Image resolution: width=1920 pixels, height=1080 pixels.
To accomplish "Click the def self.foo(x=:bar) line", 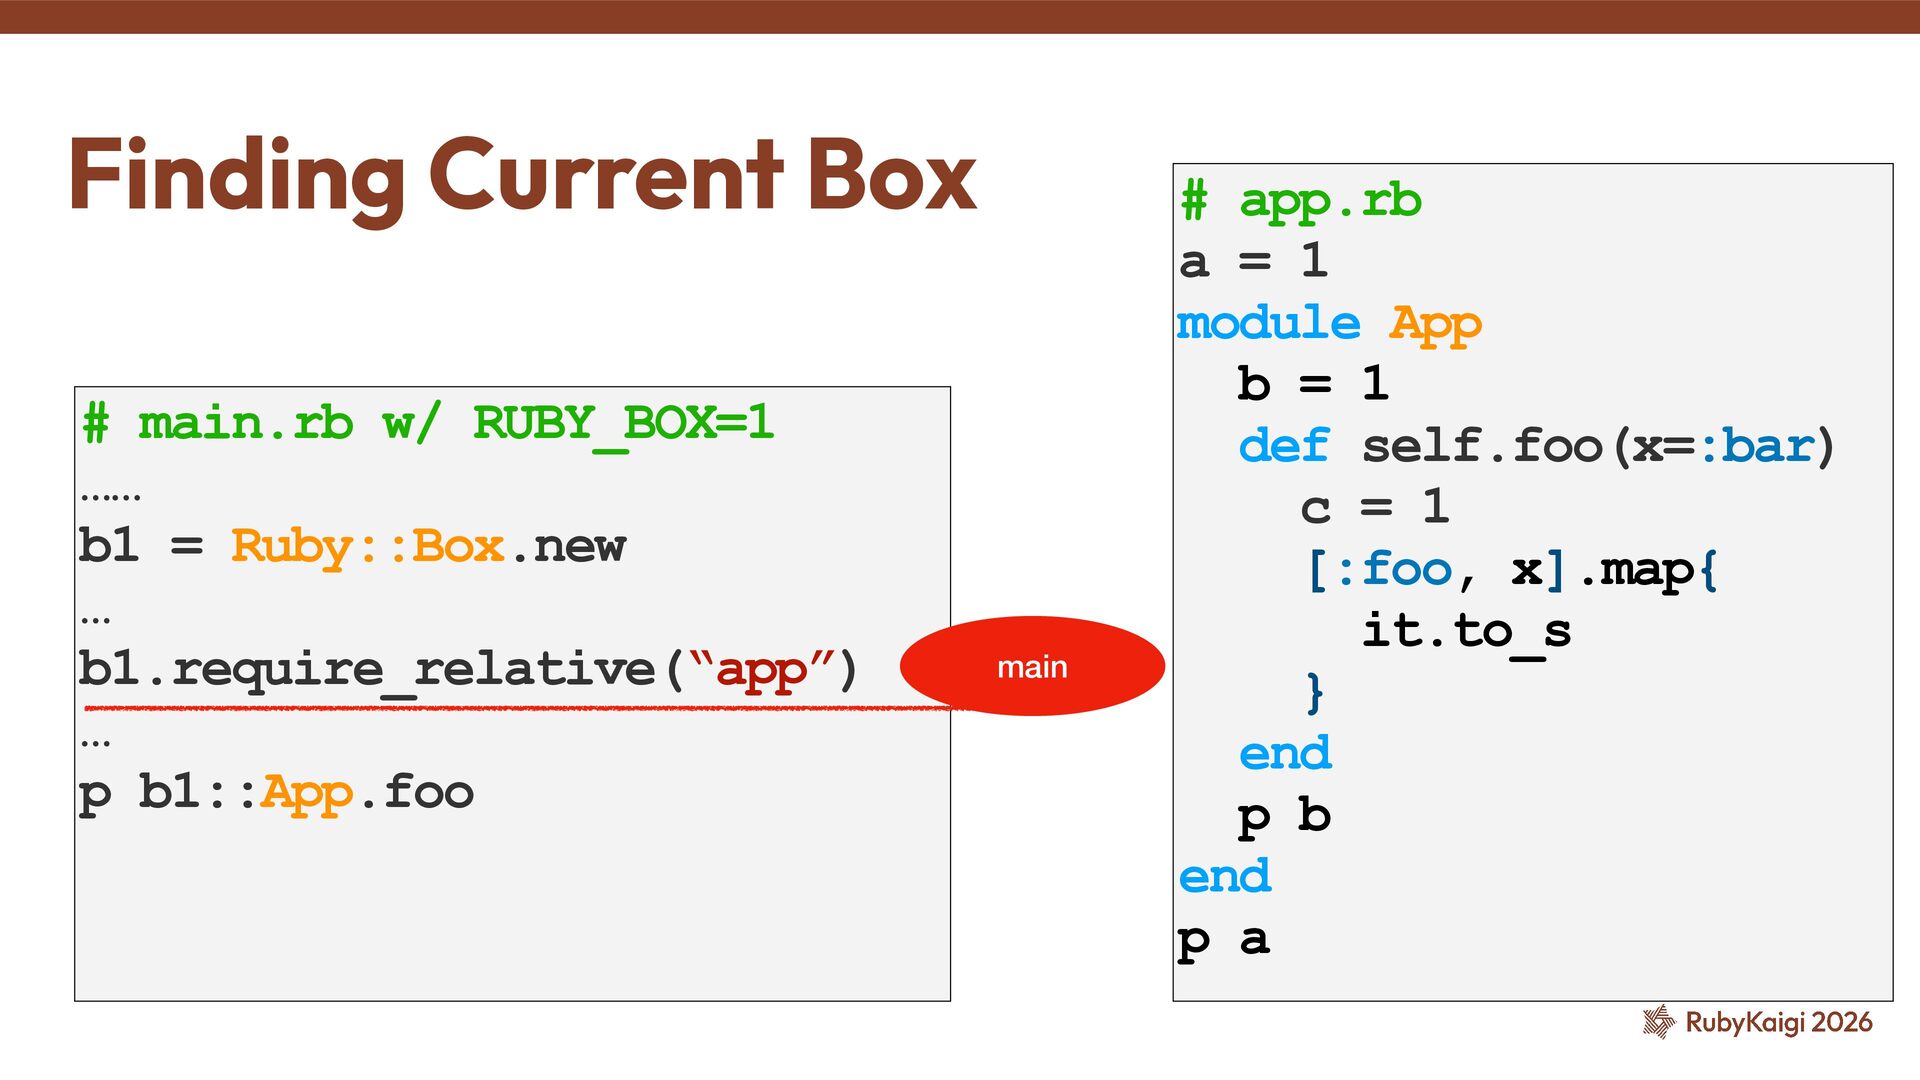I will point(1536,446).
